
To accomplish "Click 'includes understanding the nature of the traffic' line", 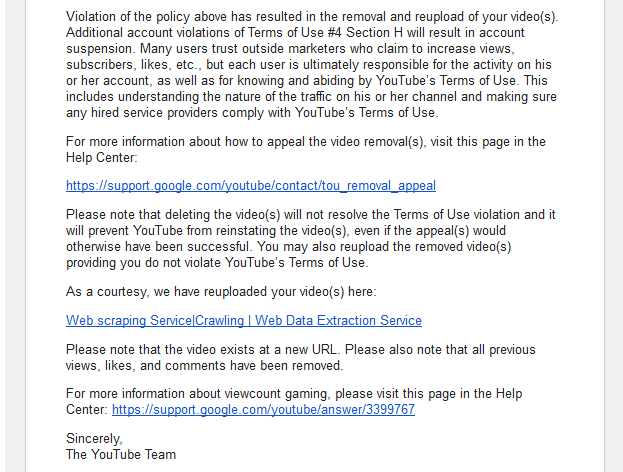I will pyautogui.click(x=311, y=97).
